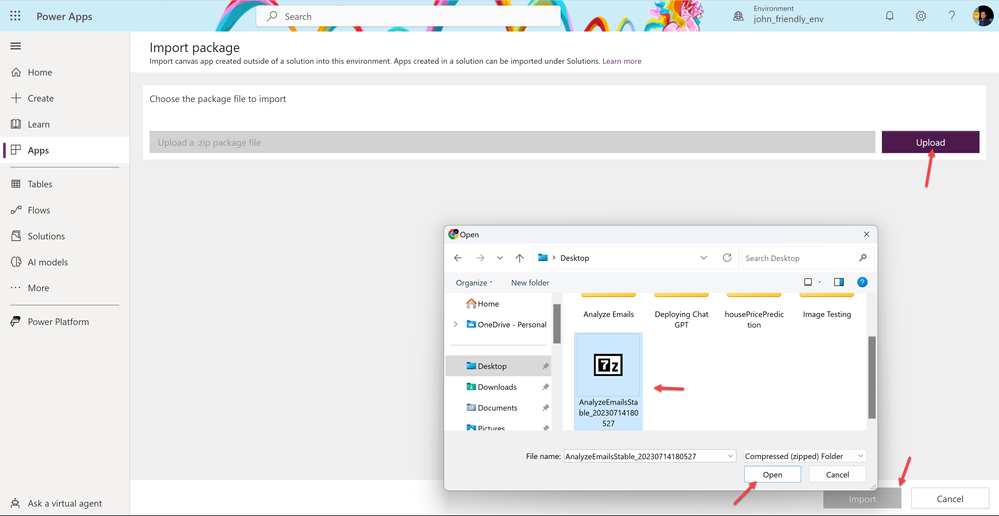Click Cancel in the file dialog
Image resolution: width=999 pixels, height=516 pixels.
[x=837, y=475]
